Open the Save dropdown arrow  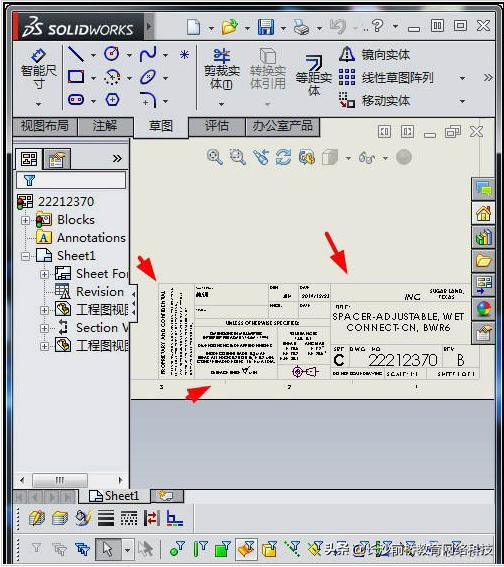pyautogui.click(x=283, y=28)
